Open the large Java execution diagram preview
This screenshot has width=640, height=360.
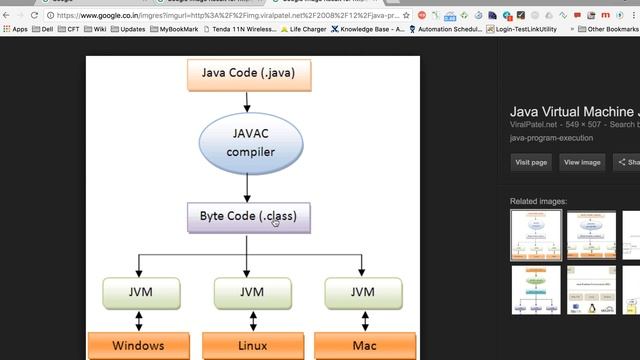(253, 208)
